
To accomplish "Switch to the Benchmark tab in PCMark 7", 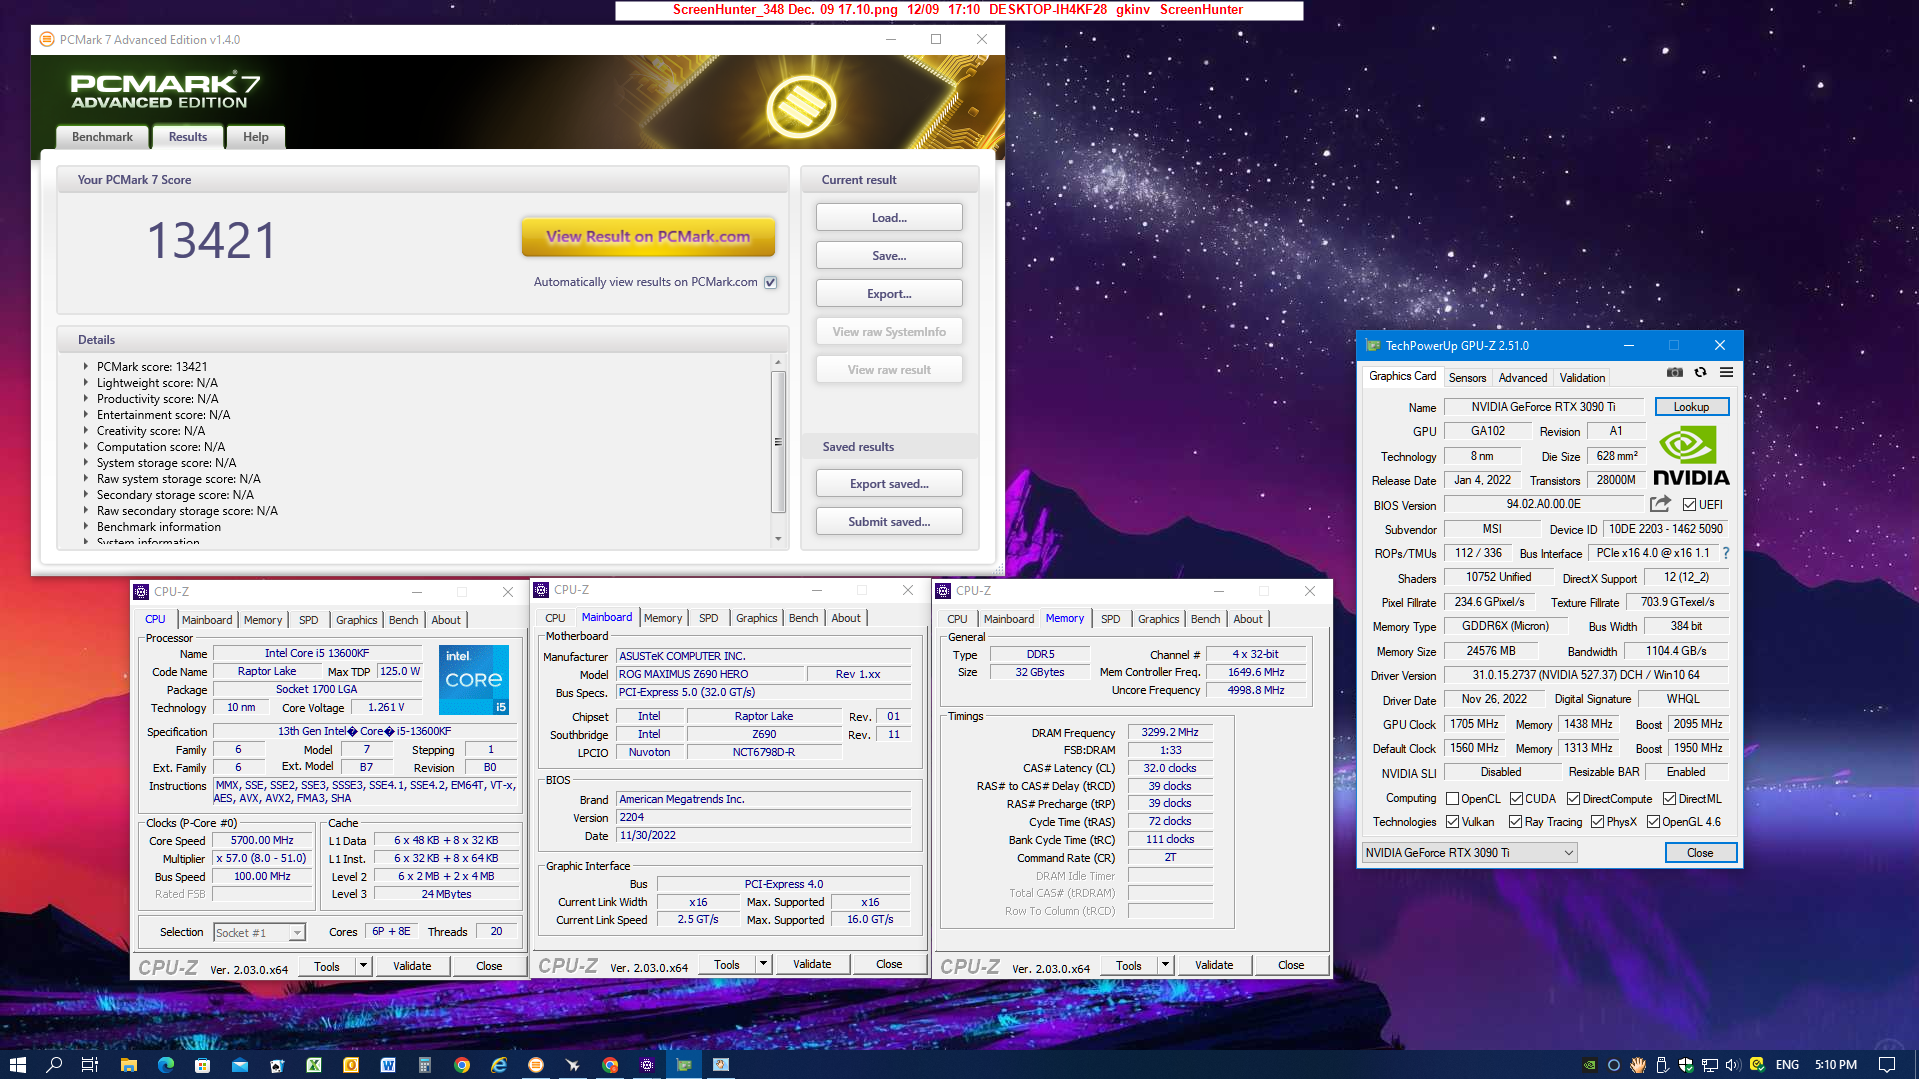I will (x=102, y=137).
